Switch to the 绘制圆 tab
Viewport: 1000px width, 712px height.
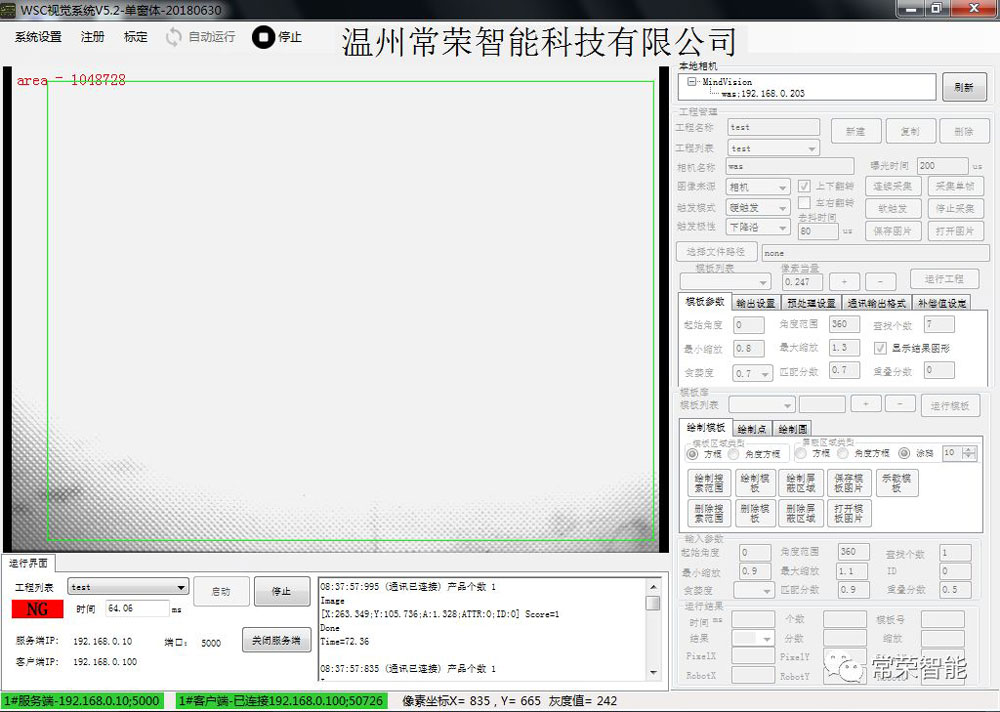coord(792,429)
